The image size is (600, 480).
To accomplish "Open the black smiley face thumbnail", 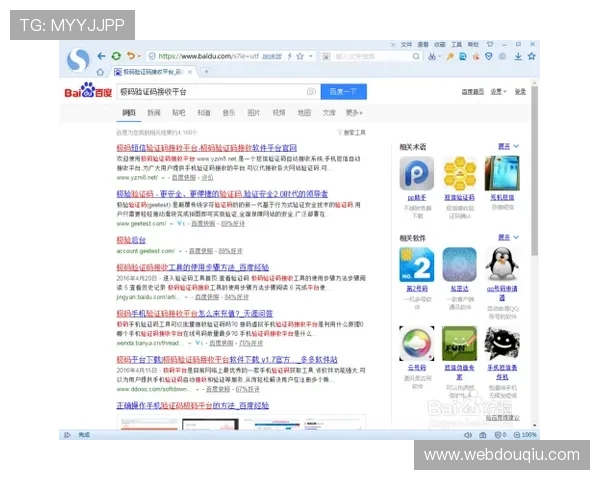I will (502, 343).
